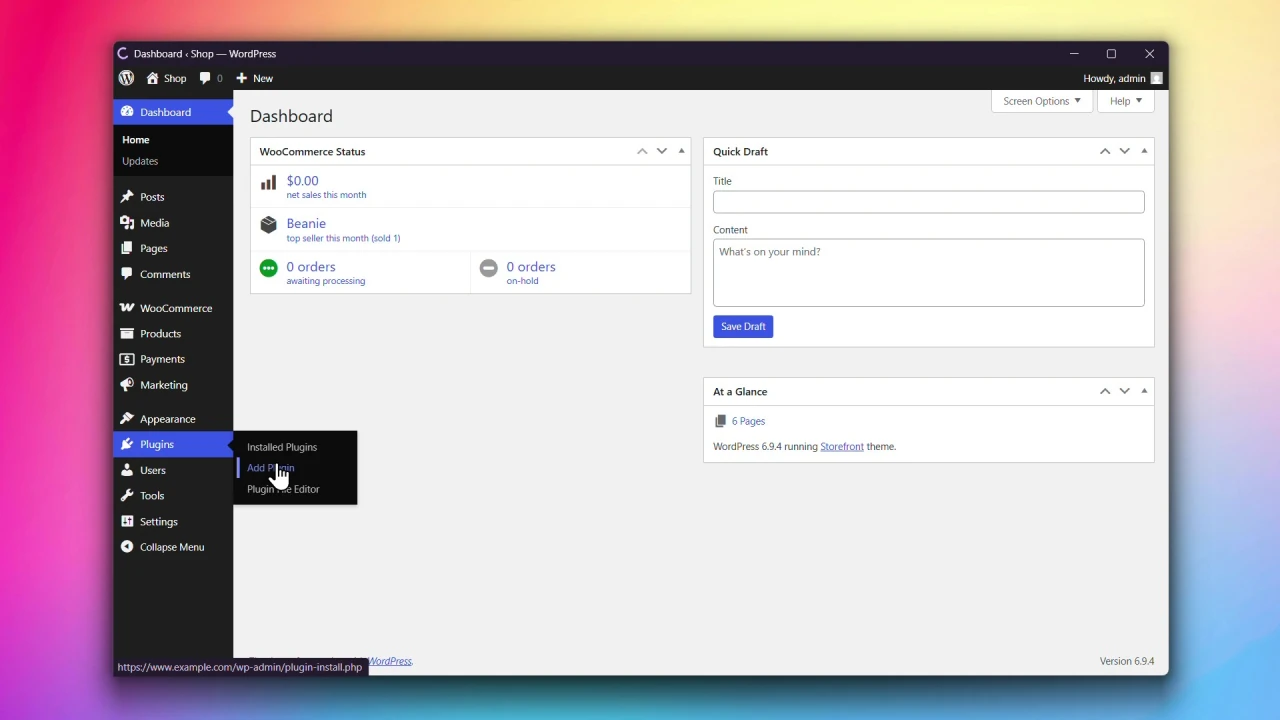This screenshot has height=720, width=1280.
Task: Click the green awaiting processing orders icon
Action: click(268, 268)
